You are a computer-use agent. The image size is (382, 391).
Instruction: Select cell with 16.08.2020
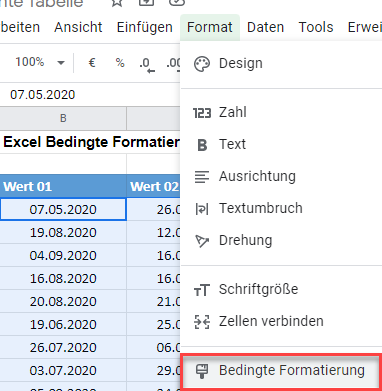click(x=63, y=278)
